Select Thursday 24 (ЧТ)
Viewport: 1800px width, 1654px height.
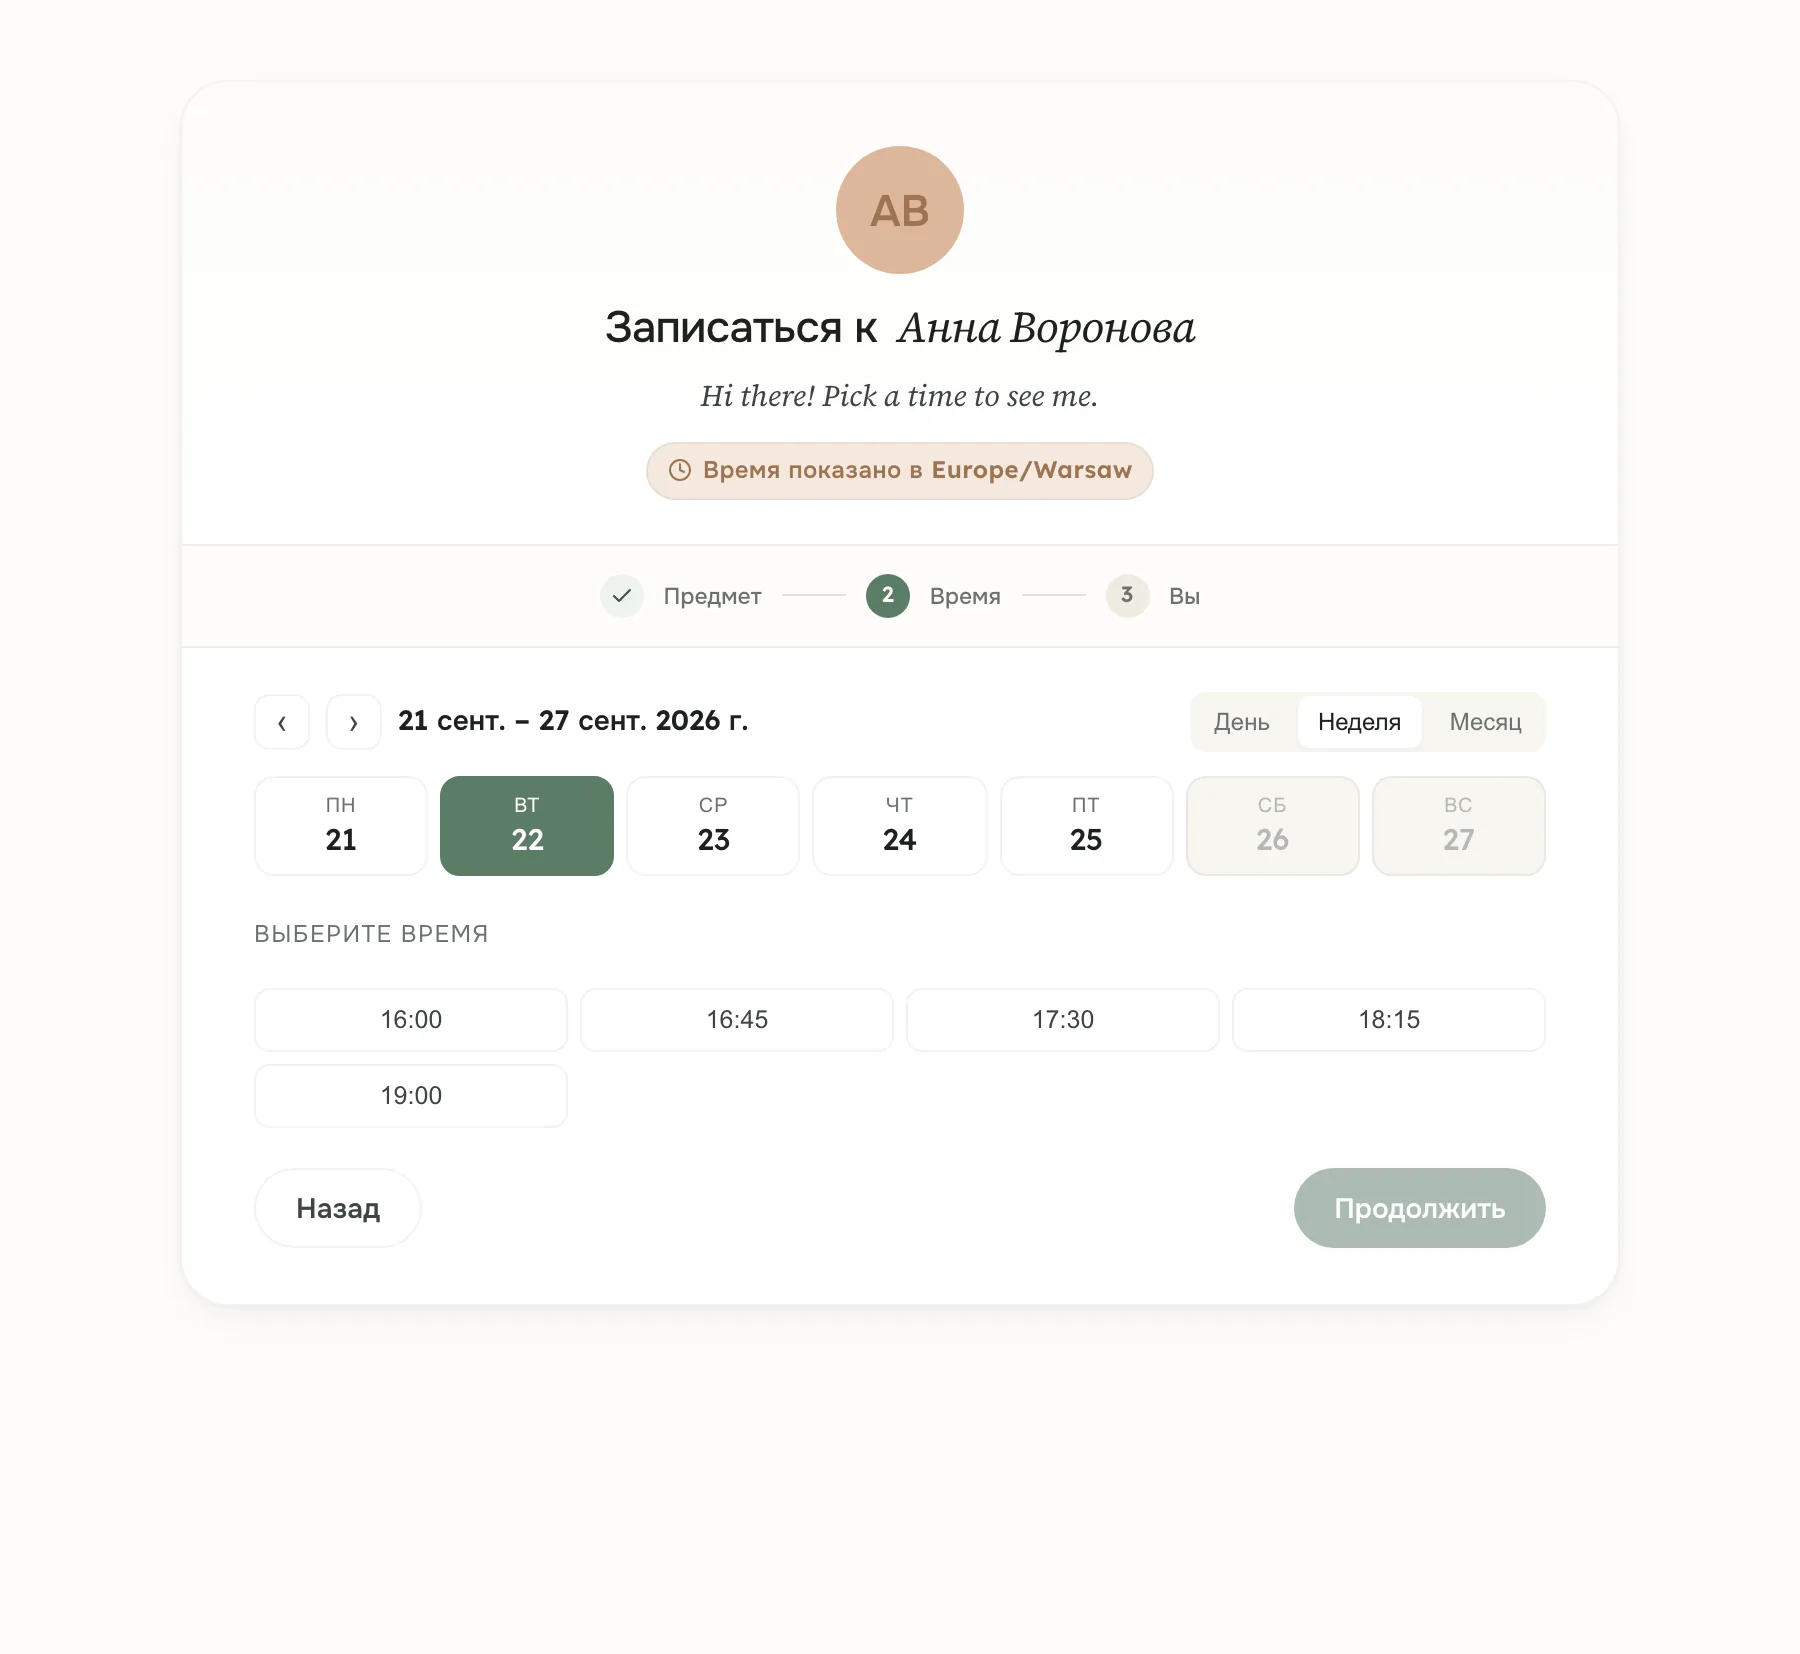(x=900, y=826)
